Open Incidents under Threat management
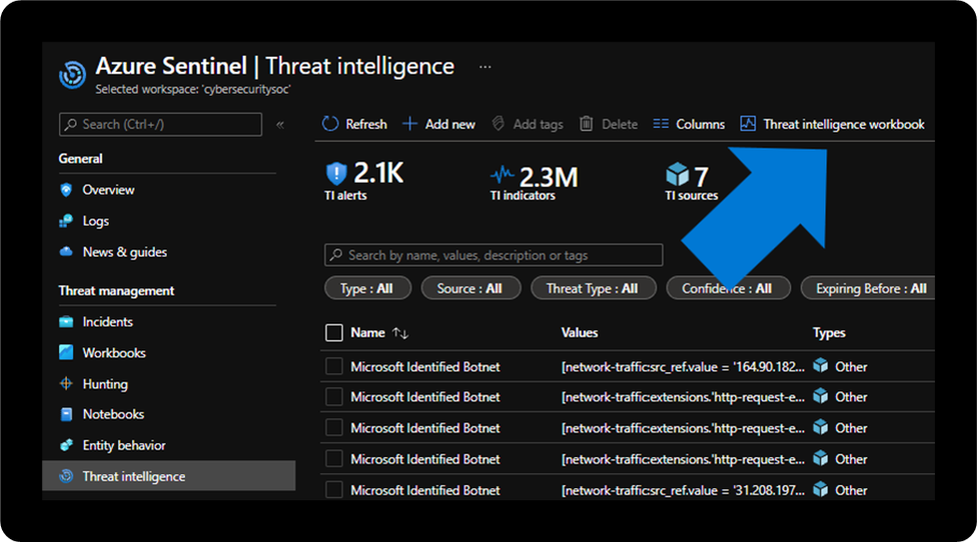 (x=108, y=322)
